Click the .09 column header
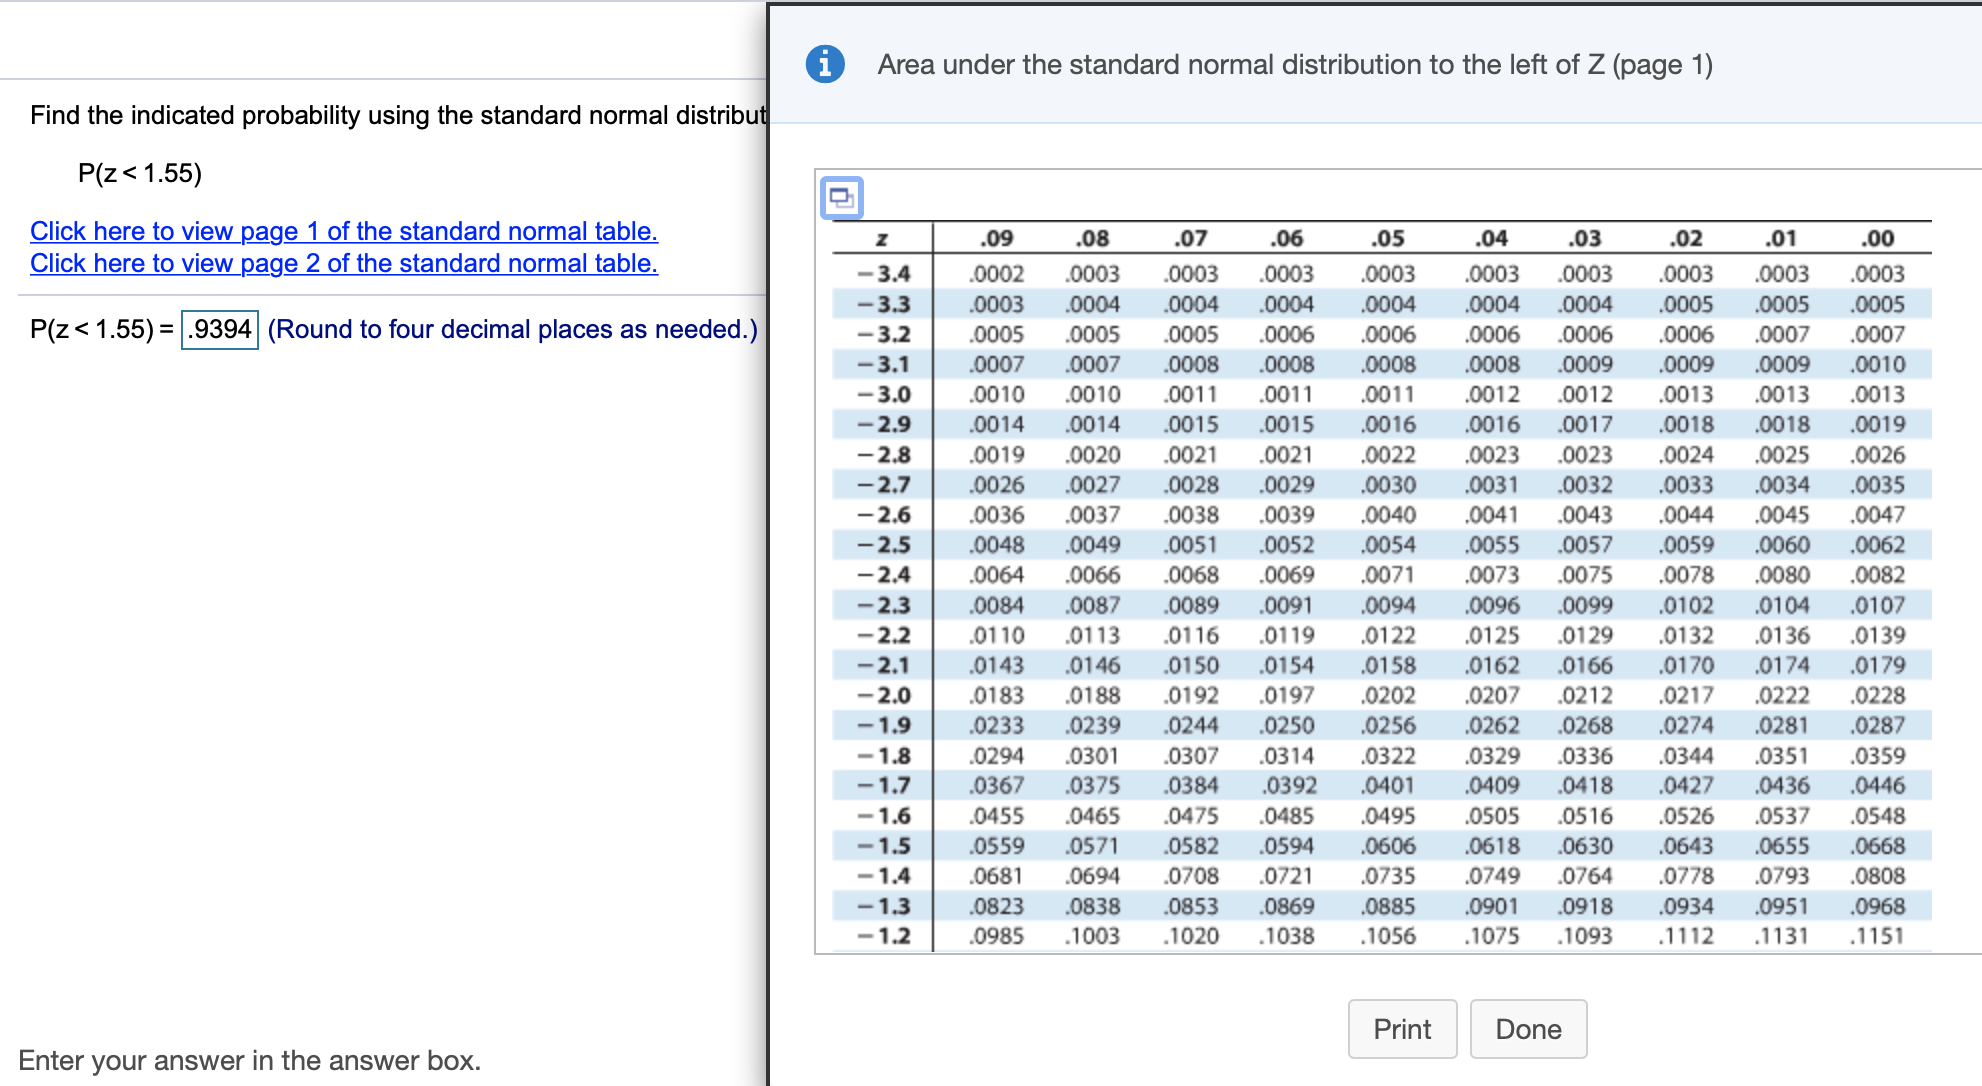 click(996, 238)
